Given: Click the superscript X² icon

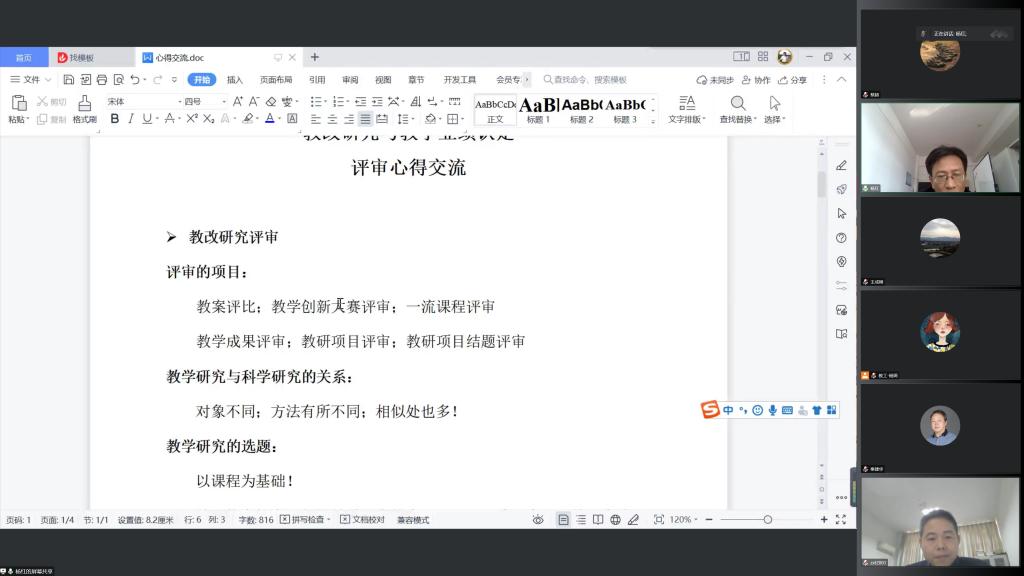Looking at the screenshot, I should (x=191, y=119).
